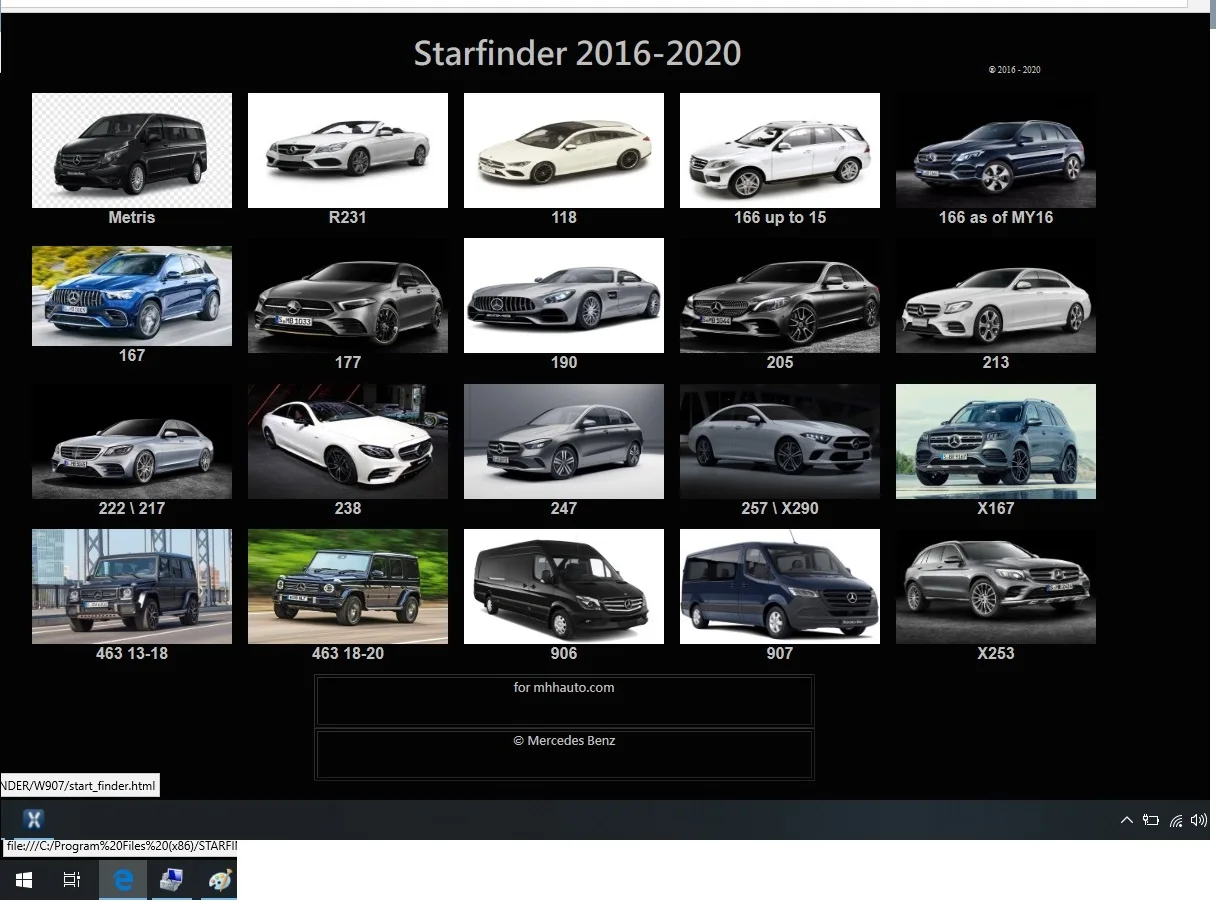Open the 177 hatchback image
Screen dimensions: 1216x904
348,296
